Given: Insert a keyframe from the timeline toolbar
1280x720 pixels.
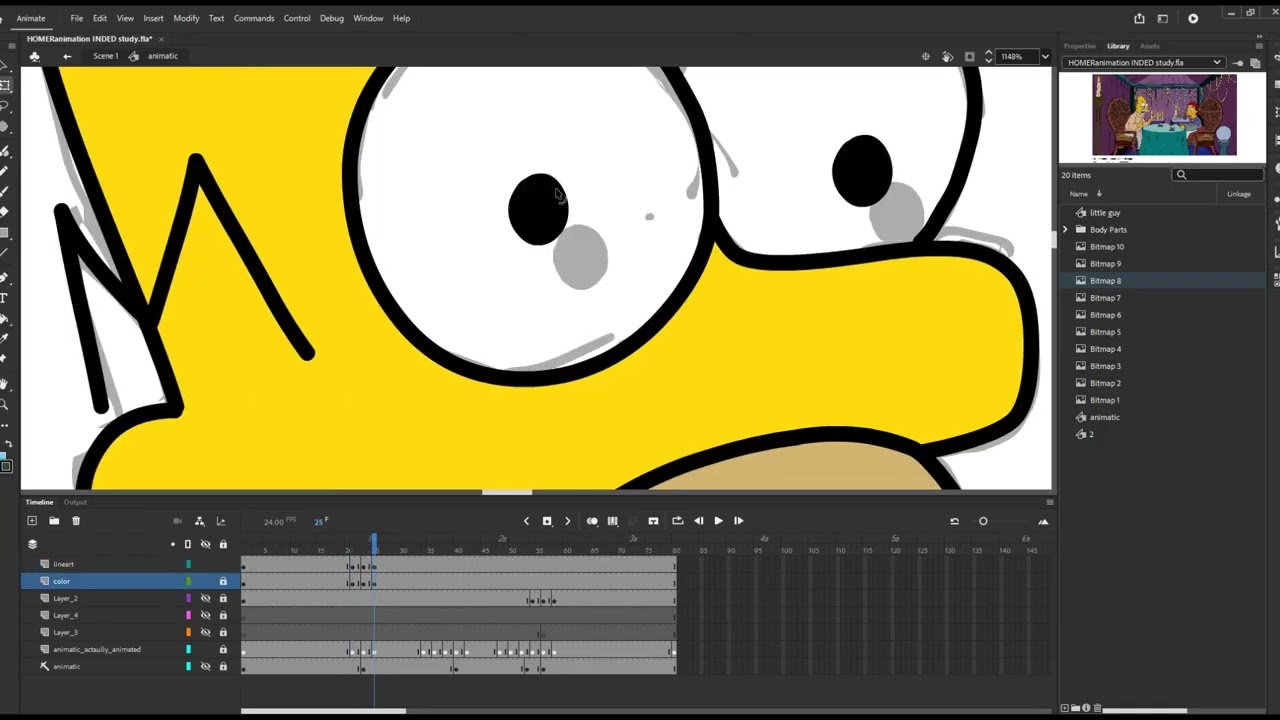Looking at the screenshot, I should pyautogui.click(x=547, y=521).
